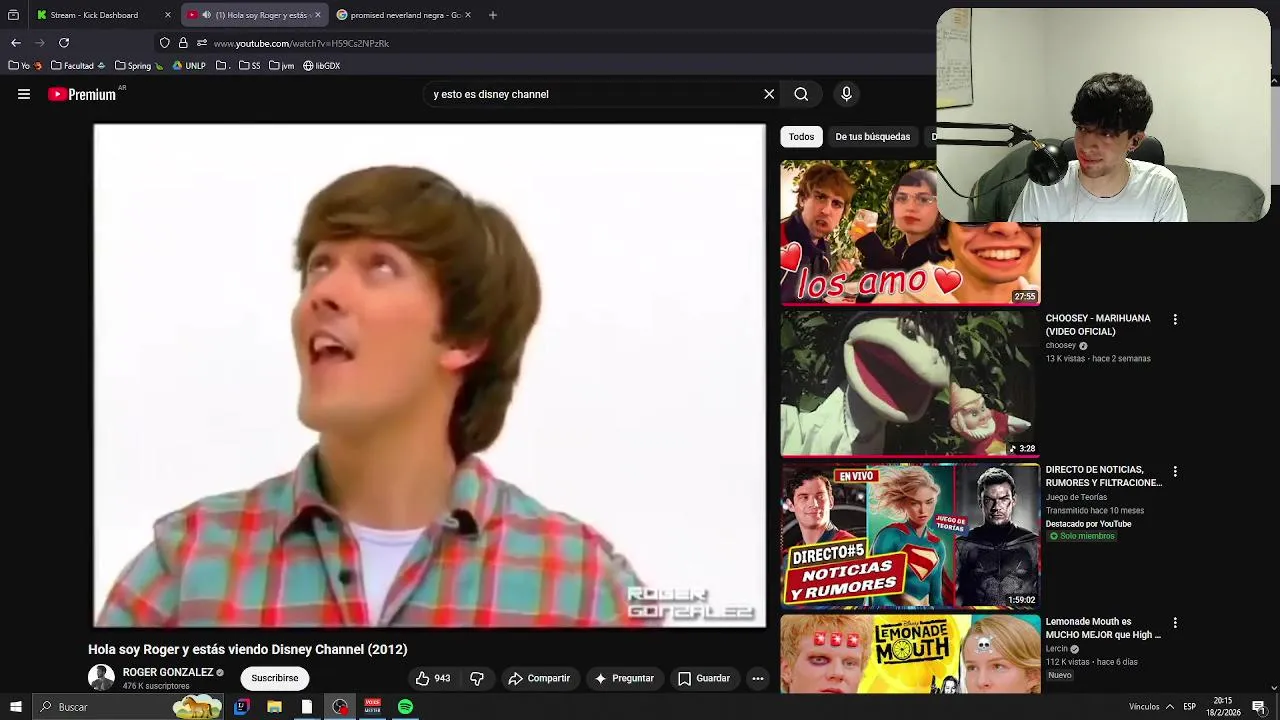Screen dimensions: 1280x720
Task: Open options for DIRECTO DE NOTICIAS video
Action: tap(1175, 471)
